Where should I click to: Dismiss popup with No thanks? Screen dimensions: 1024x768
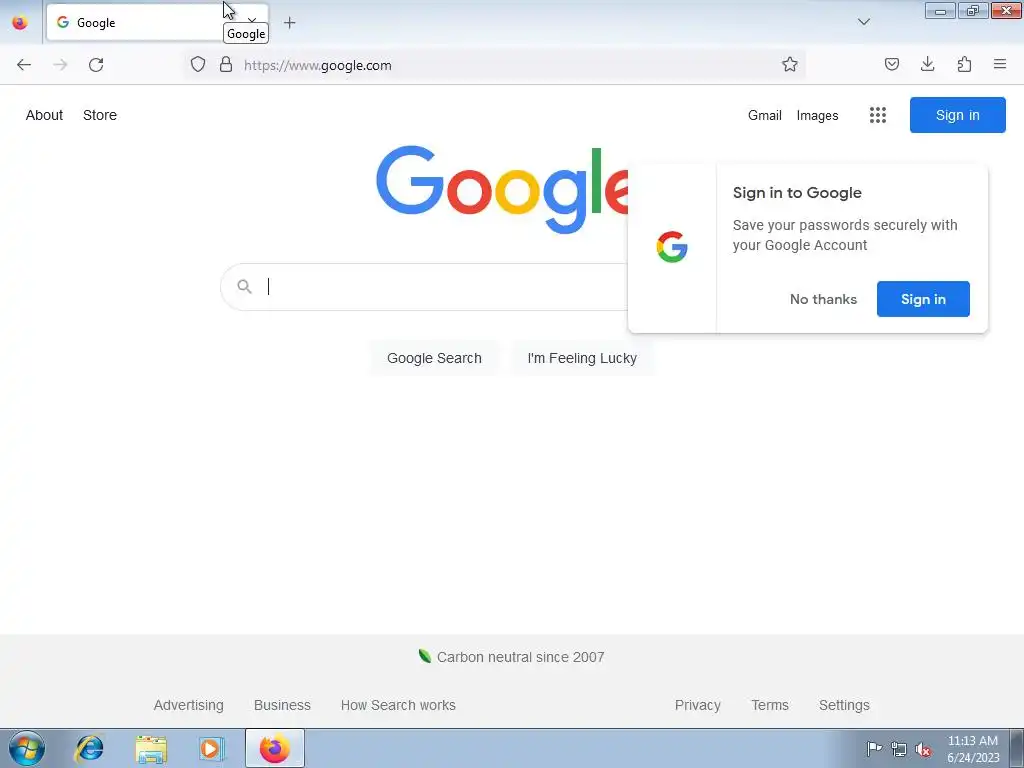[823, 299]
